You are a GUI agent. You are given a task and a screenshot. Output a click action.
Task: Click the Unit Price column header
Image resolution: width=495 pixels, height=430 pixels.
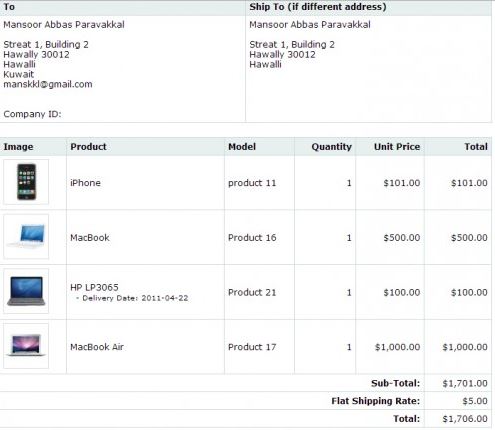tap(397, 147)
